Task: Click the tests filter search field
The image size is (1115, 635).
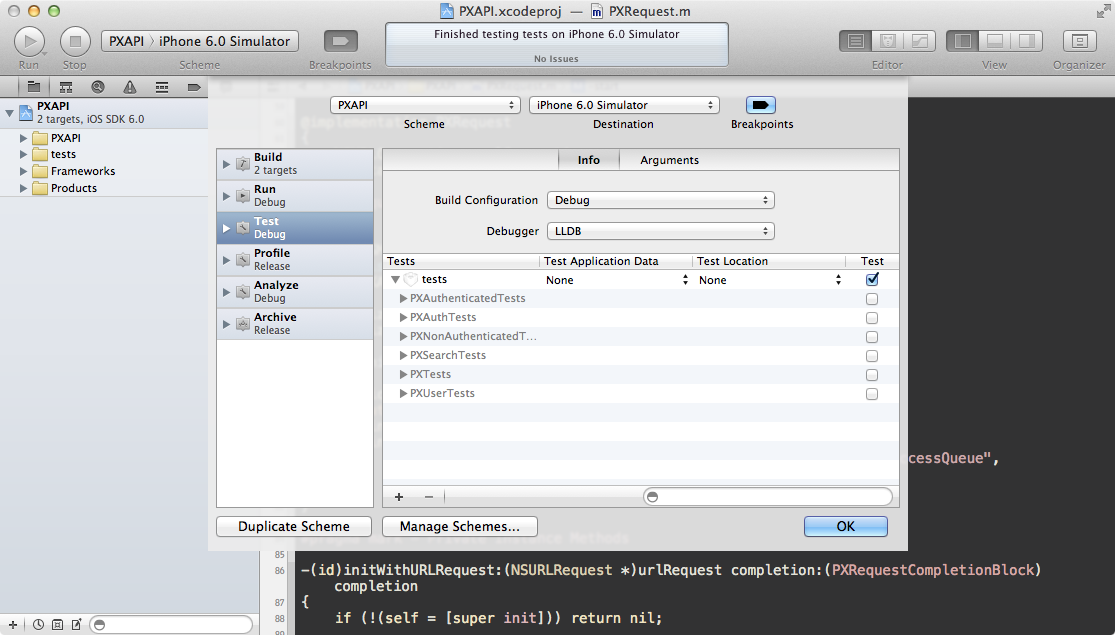Action: pyautogui.click(x=770, y=496)
